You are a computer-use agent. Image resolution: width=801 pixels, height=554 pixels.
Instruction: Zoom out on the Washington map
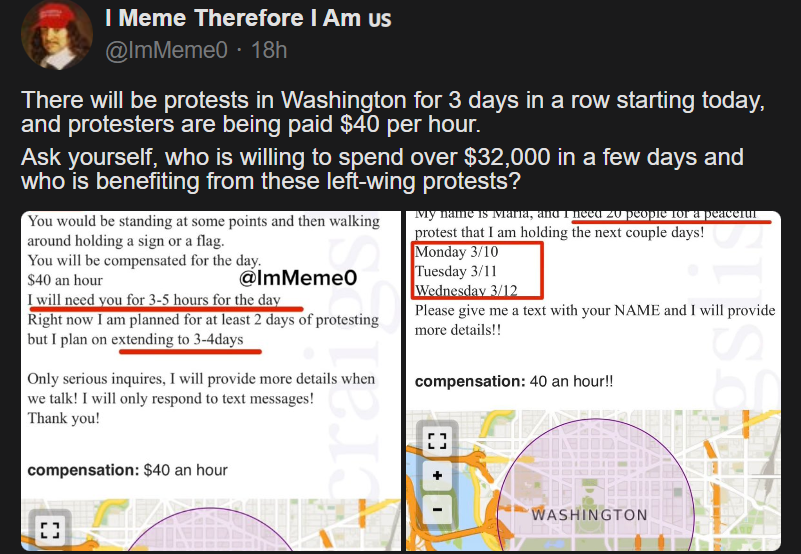point(436,509)
